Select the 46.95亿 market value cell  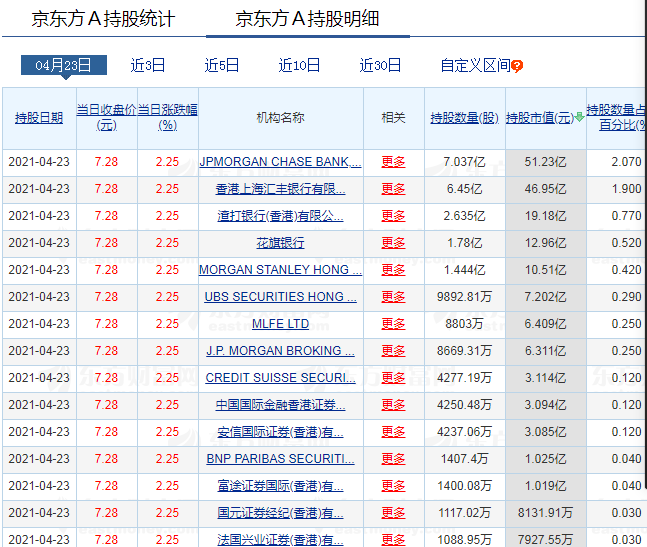coord(545,189)
